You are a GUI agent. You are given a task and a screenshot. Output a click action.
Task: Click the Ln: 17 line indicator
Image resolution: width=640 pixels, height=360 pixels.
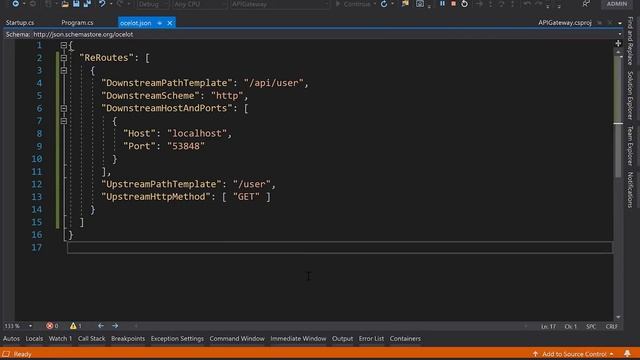548,327
